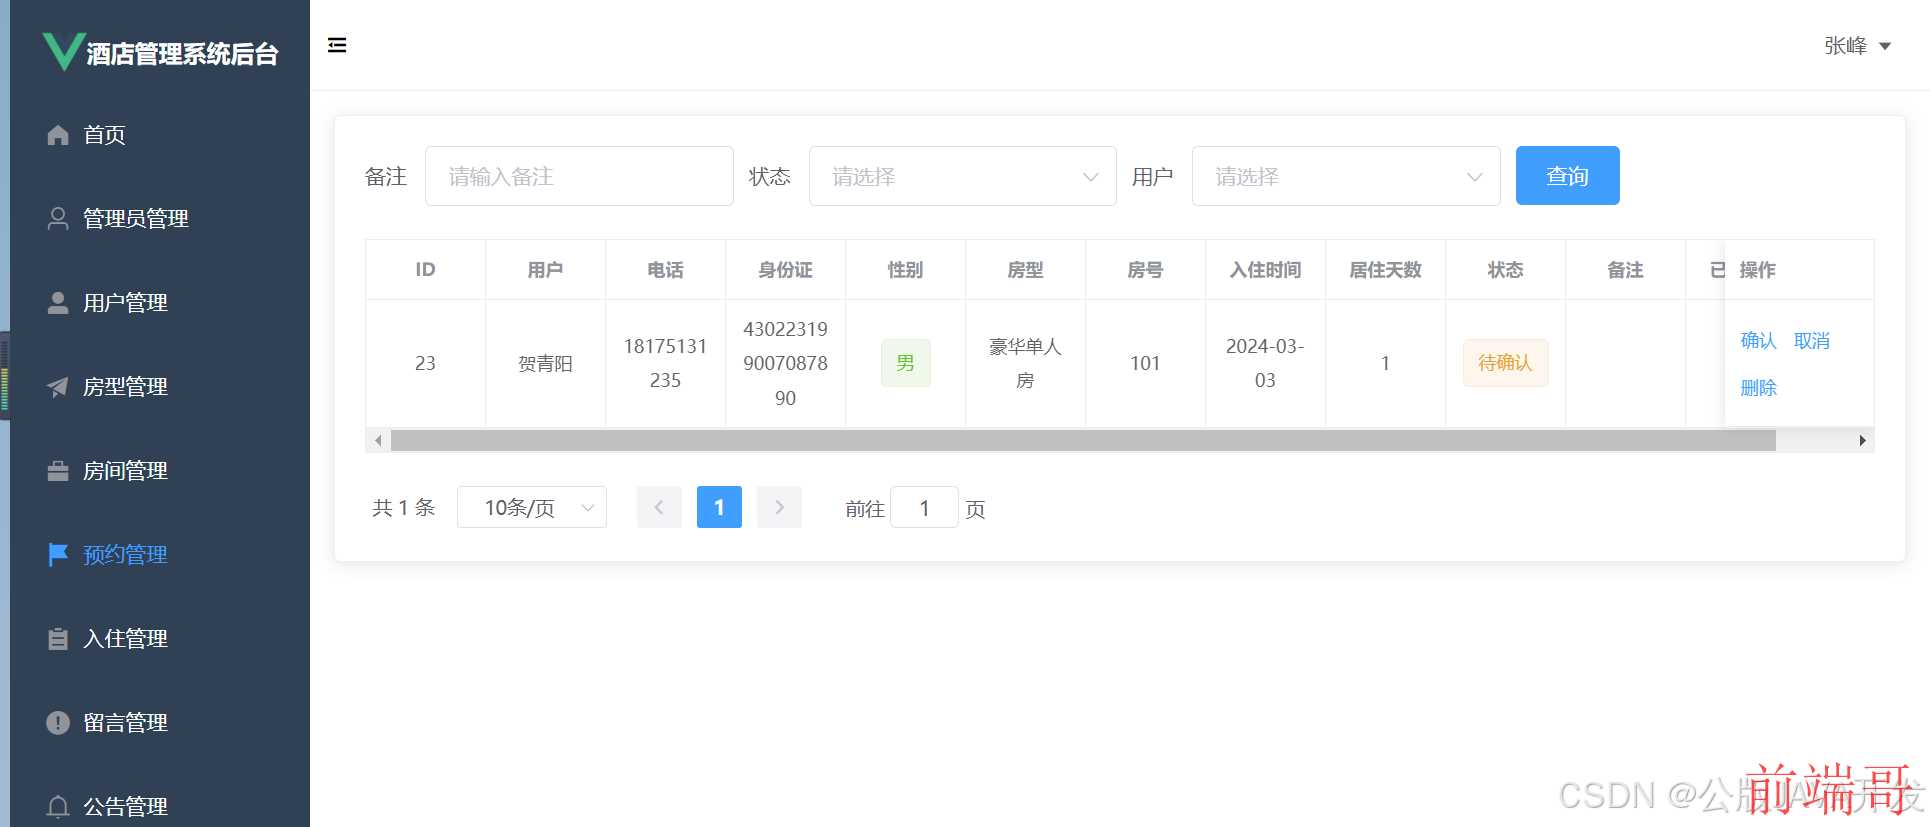
Task: Click the user icon beside 用户管理
Action: click(58, 303)
